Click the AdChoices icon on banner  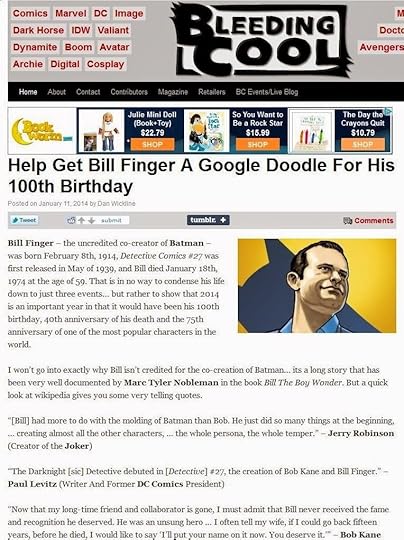[x=388, y=111]
